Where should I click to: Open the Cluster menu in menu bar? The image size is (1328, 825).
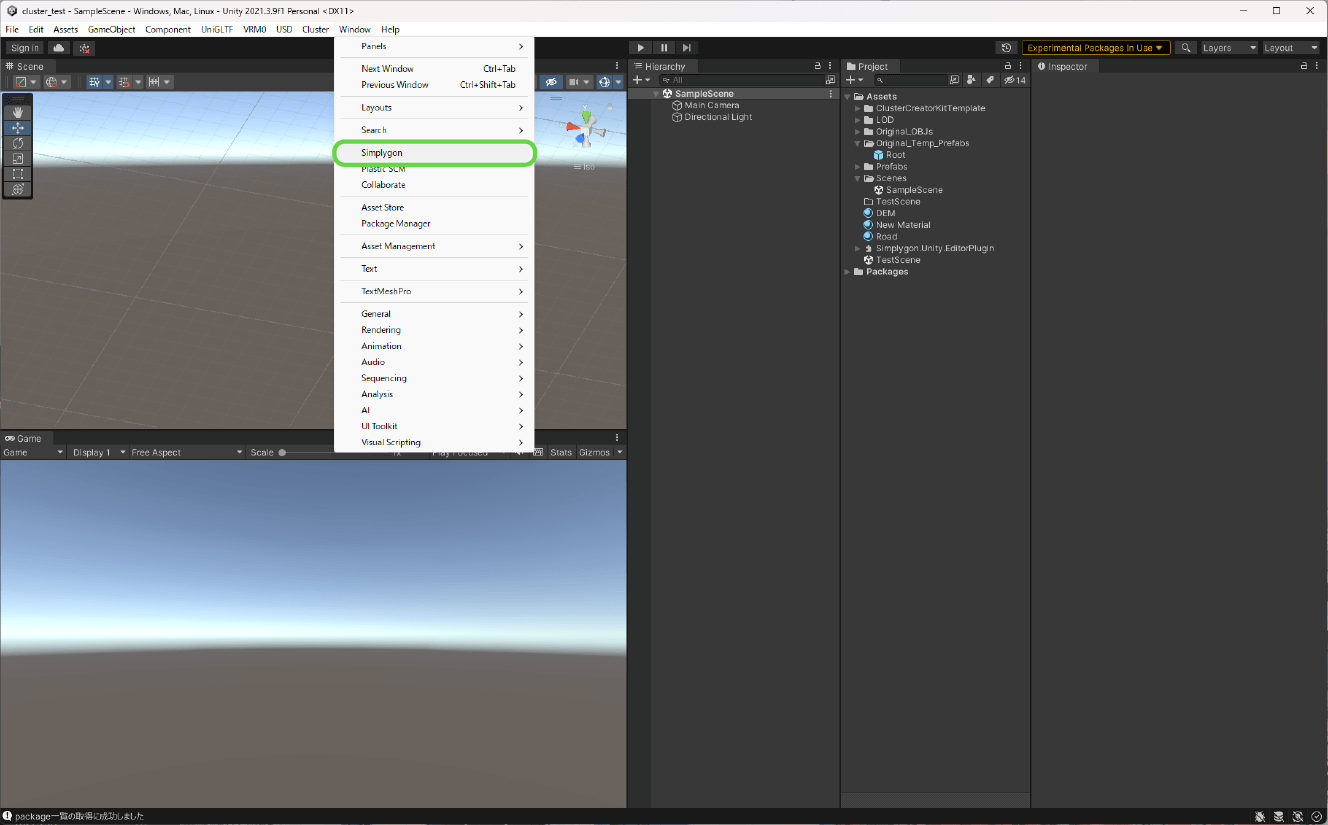tap(315, 30)
